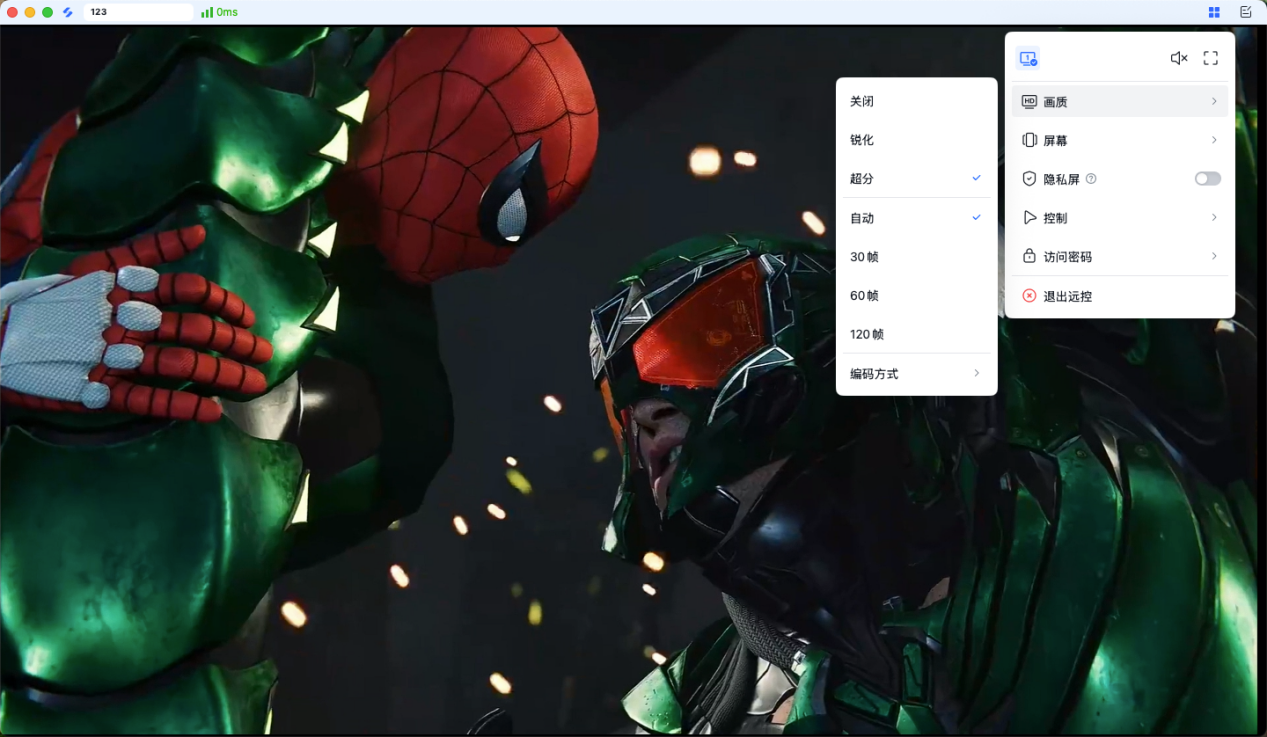Click the checkmark next to 自动

click(x=976, y=217)
